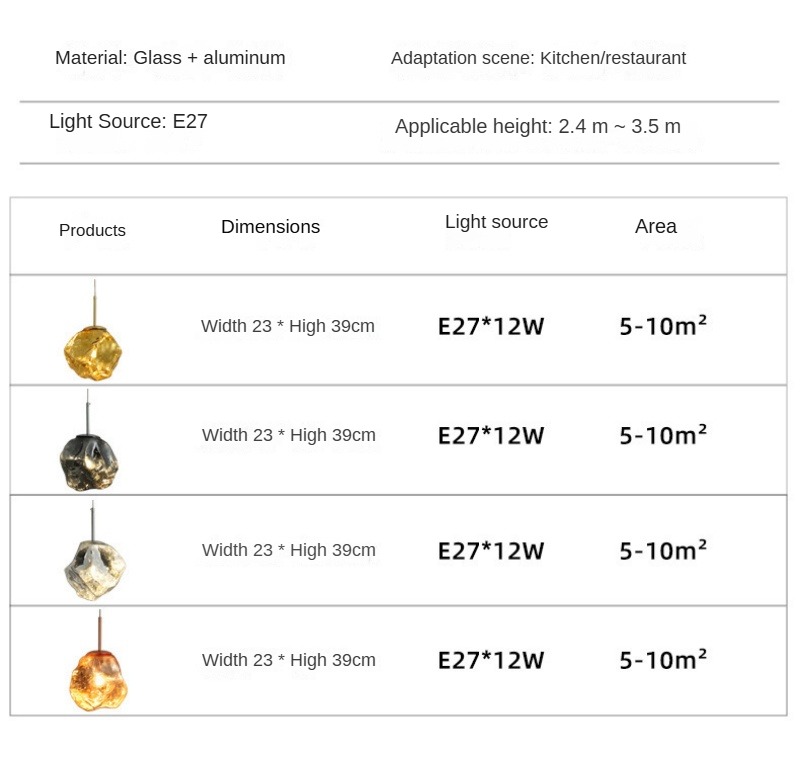Click the Dimensions column header
The width and height of the screenshot is (800, 759).
[270, 227]
